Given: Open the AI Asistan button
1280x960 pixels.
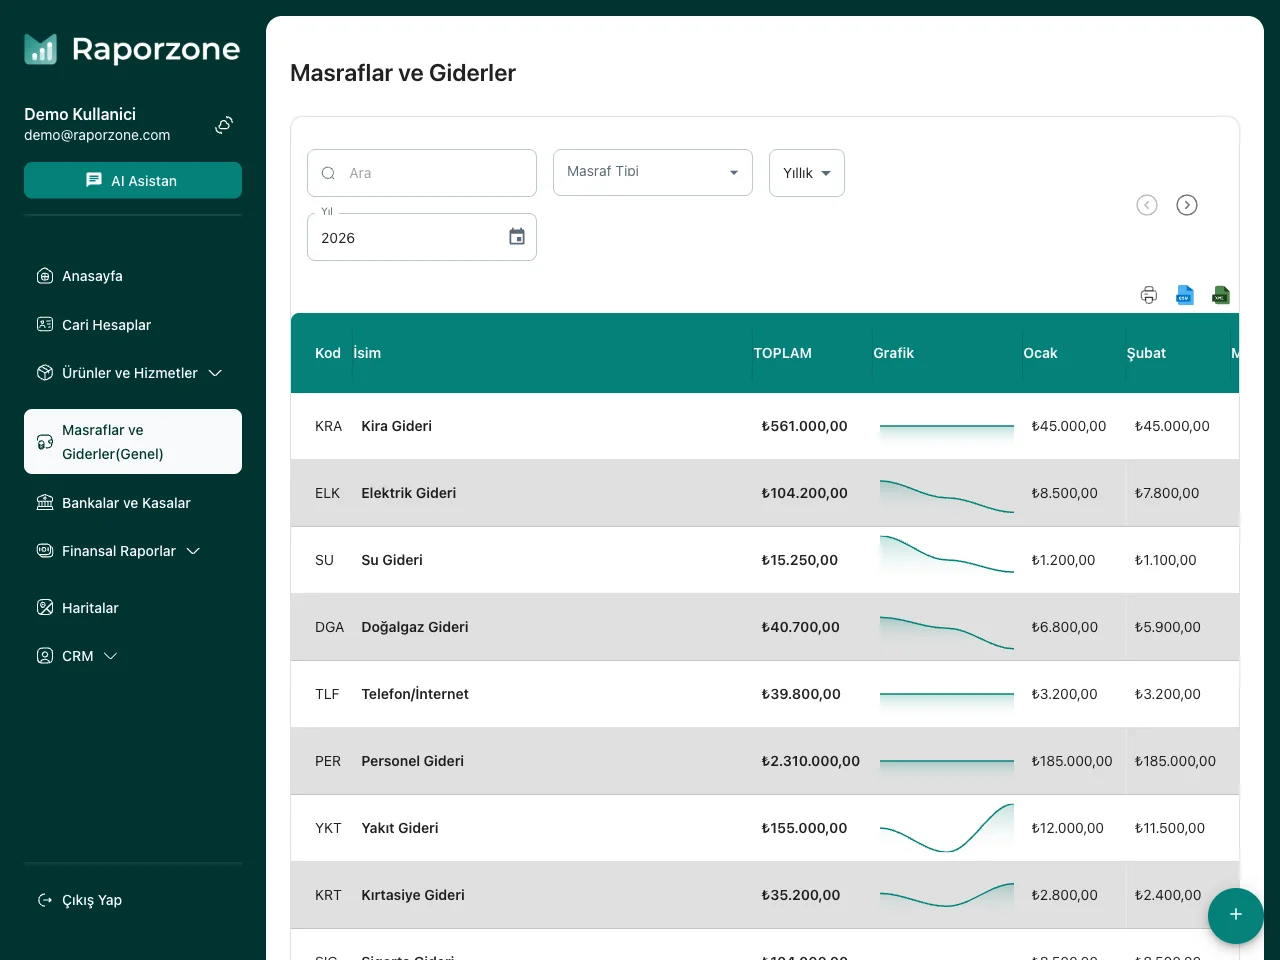Looking at the screenshot, I should click(x=133, y=180).
